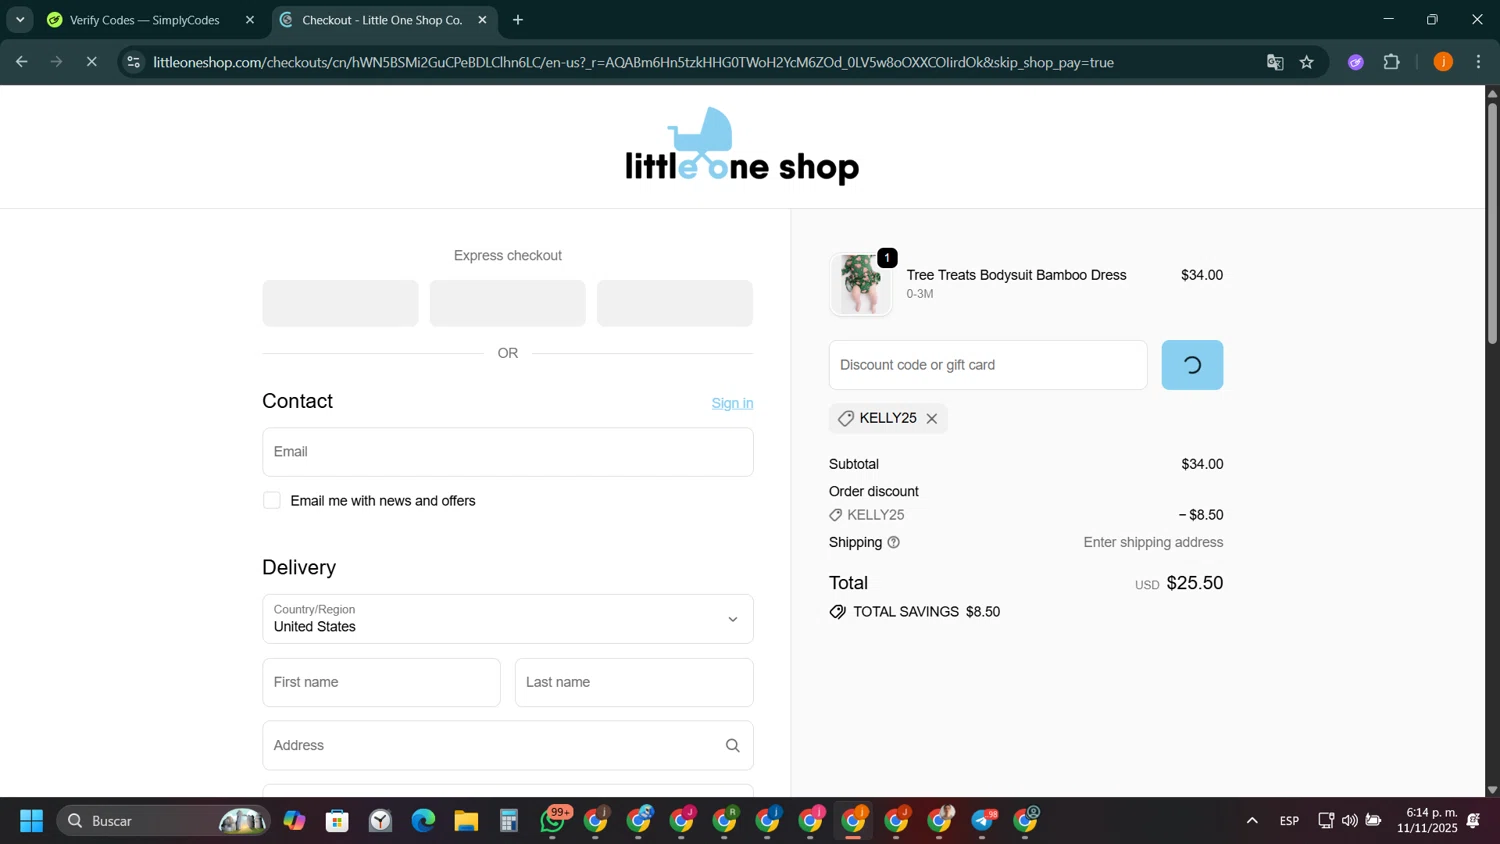Open Calculator from the taskbar
The width and height of the screenshot is (1500, 844).
509,821
